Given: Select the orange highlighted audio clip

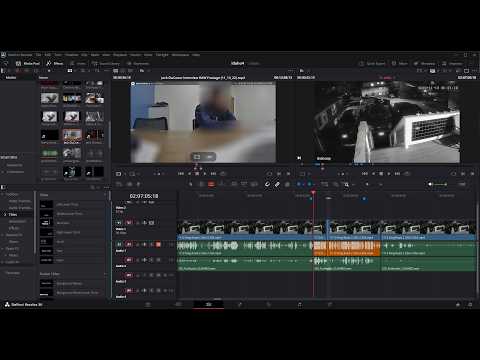Looking at the screenshot, I should [x=347, y=248].
